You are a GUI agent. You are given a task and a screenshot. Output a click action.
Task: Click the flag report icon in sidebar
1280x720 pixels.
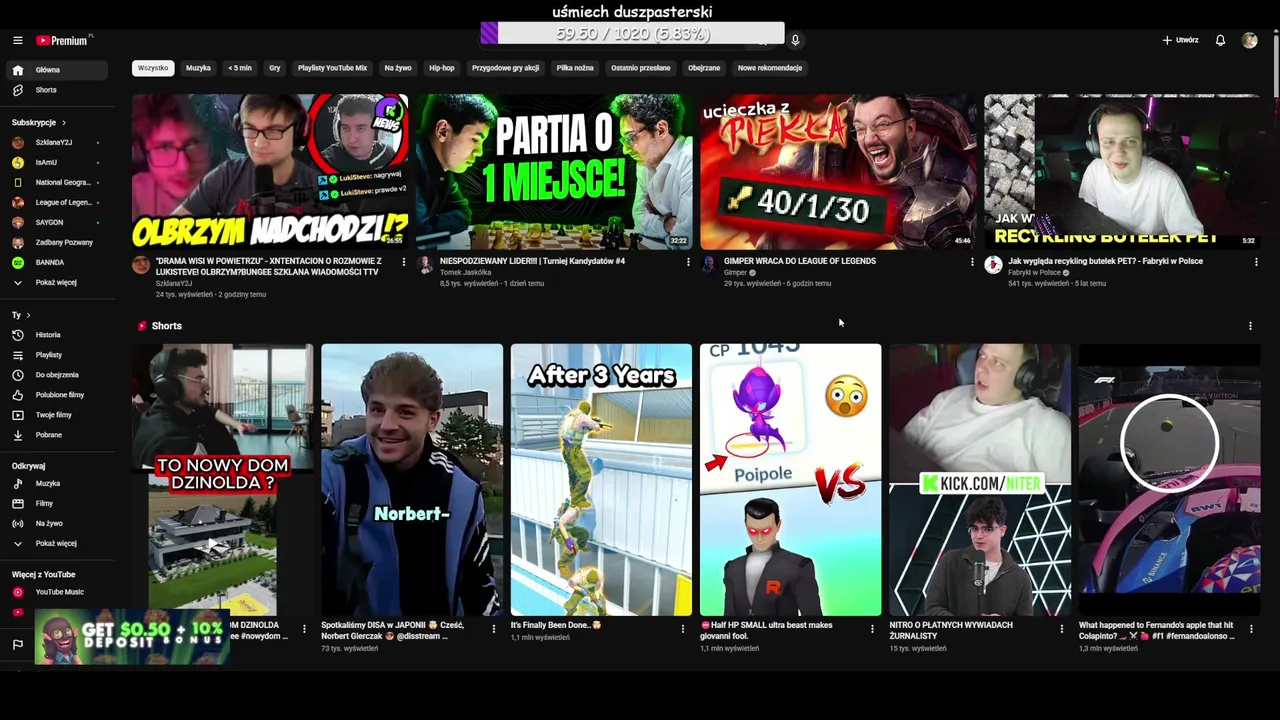point(17,645)
